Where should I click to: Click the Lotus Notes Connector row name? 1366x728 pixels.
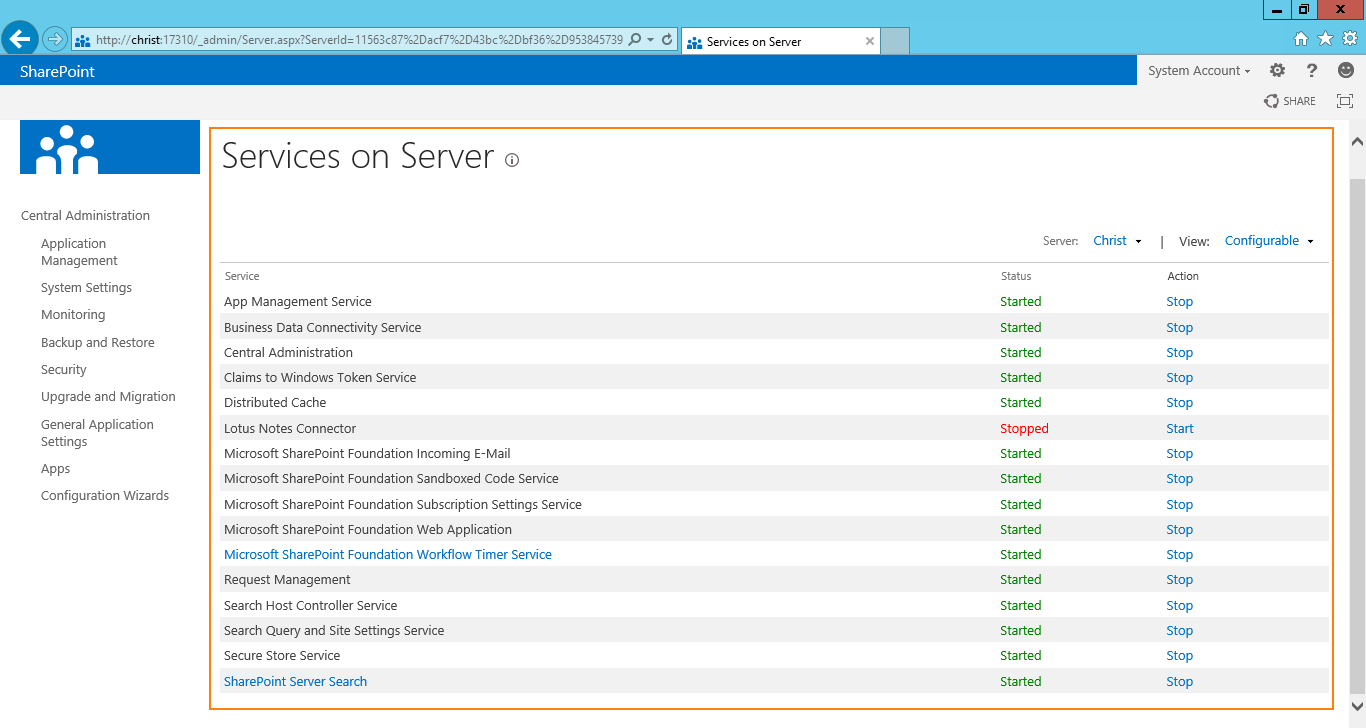pos(290,428)
